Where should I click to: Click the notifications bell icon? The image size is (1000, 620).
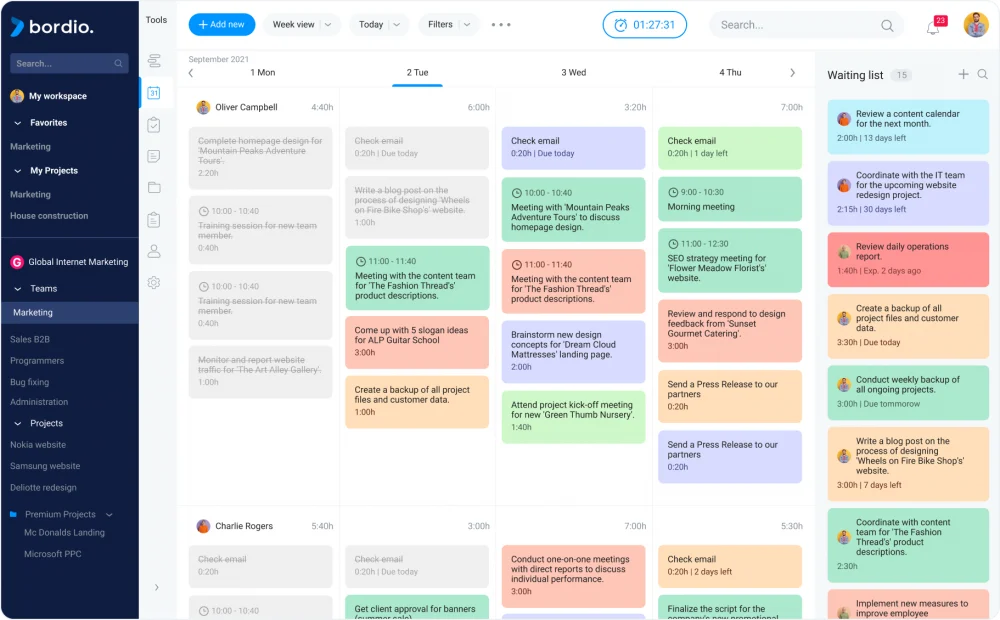pos(933,27)
